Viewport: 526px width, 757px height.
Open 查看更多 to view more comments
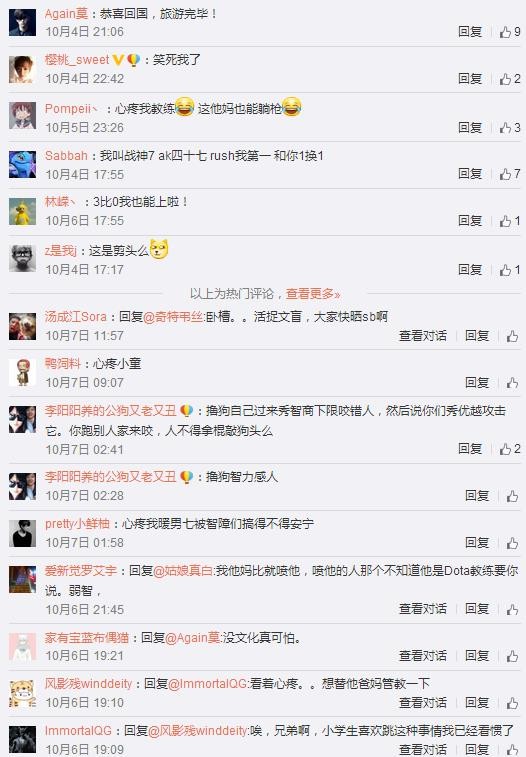pos(313,294)
